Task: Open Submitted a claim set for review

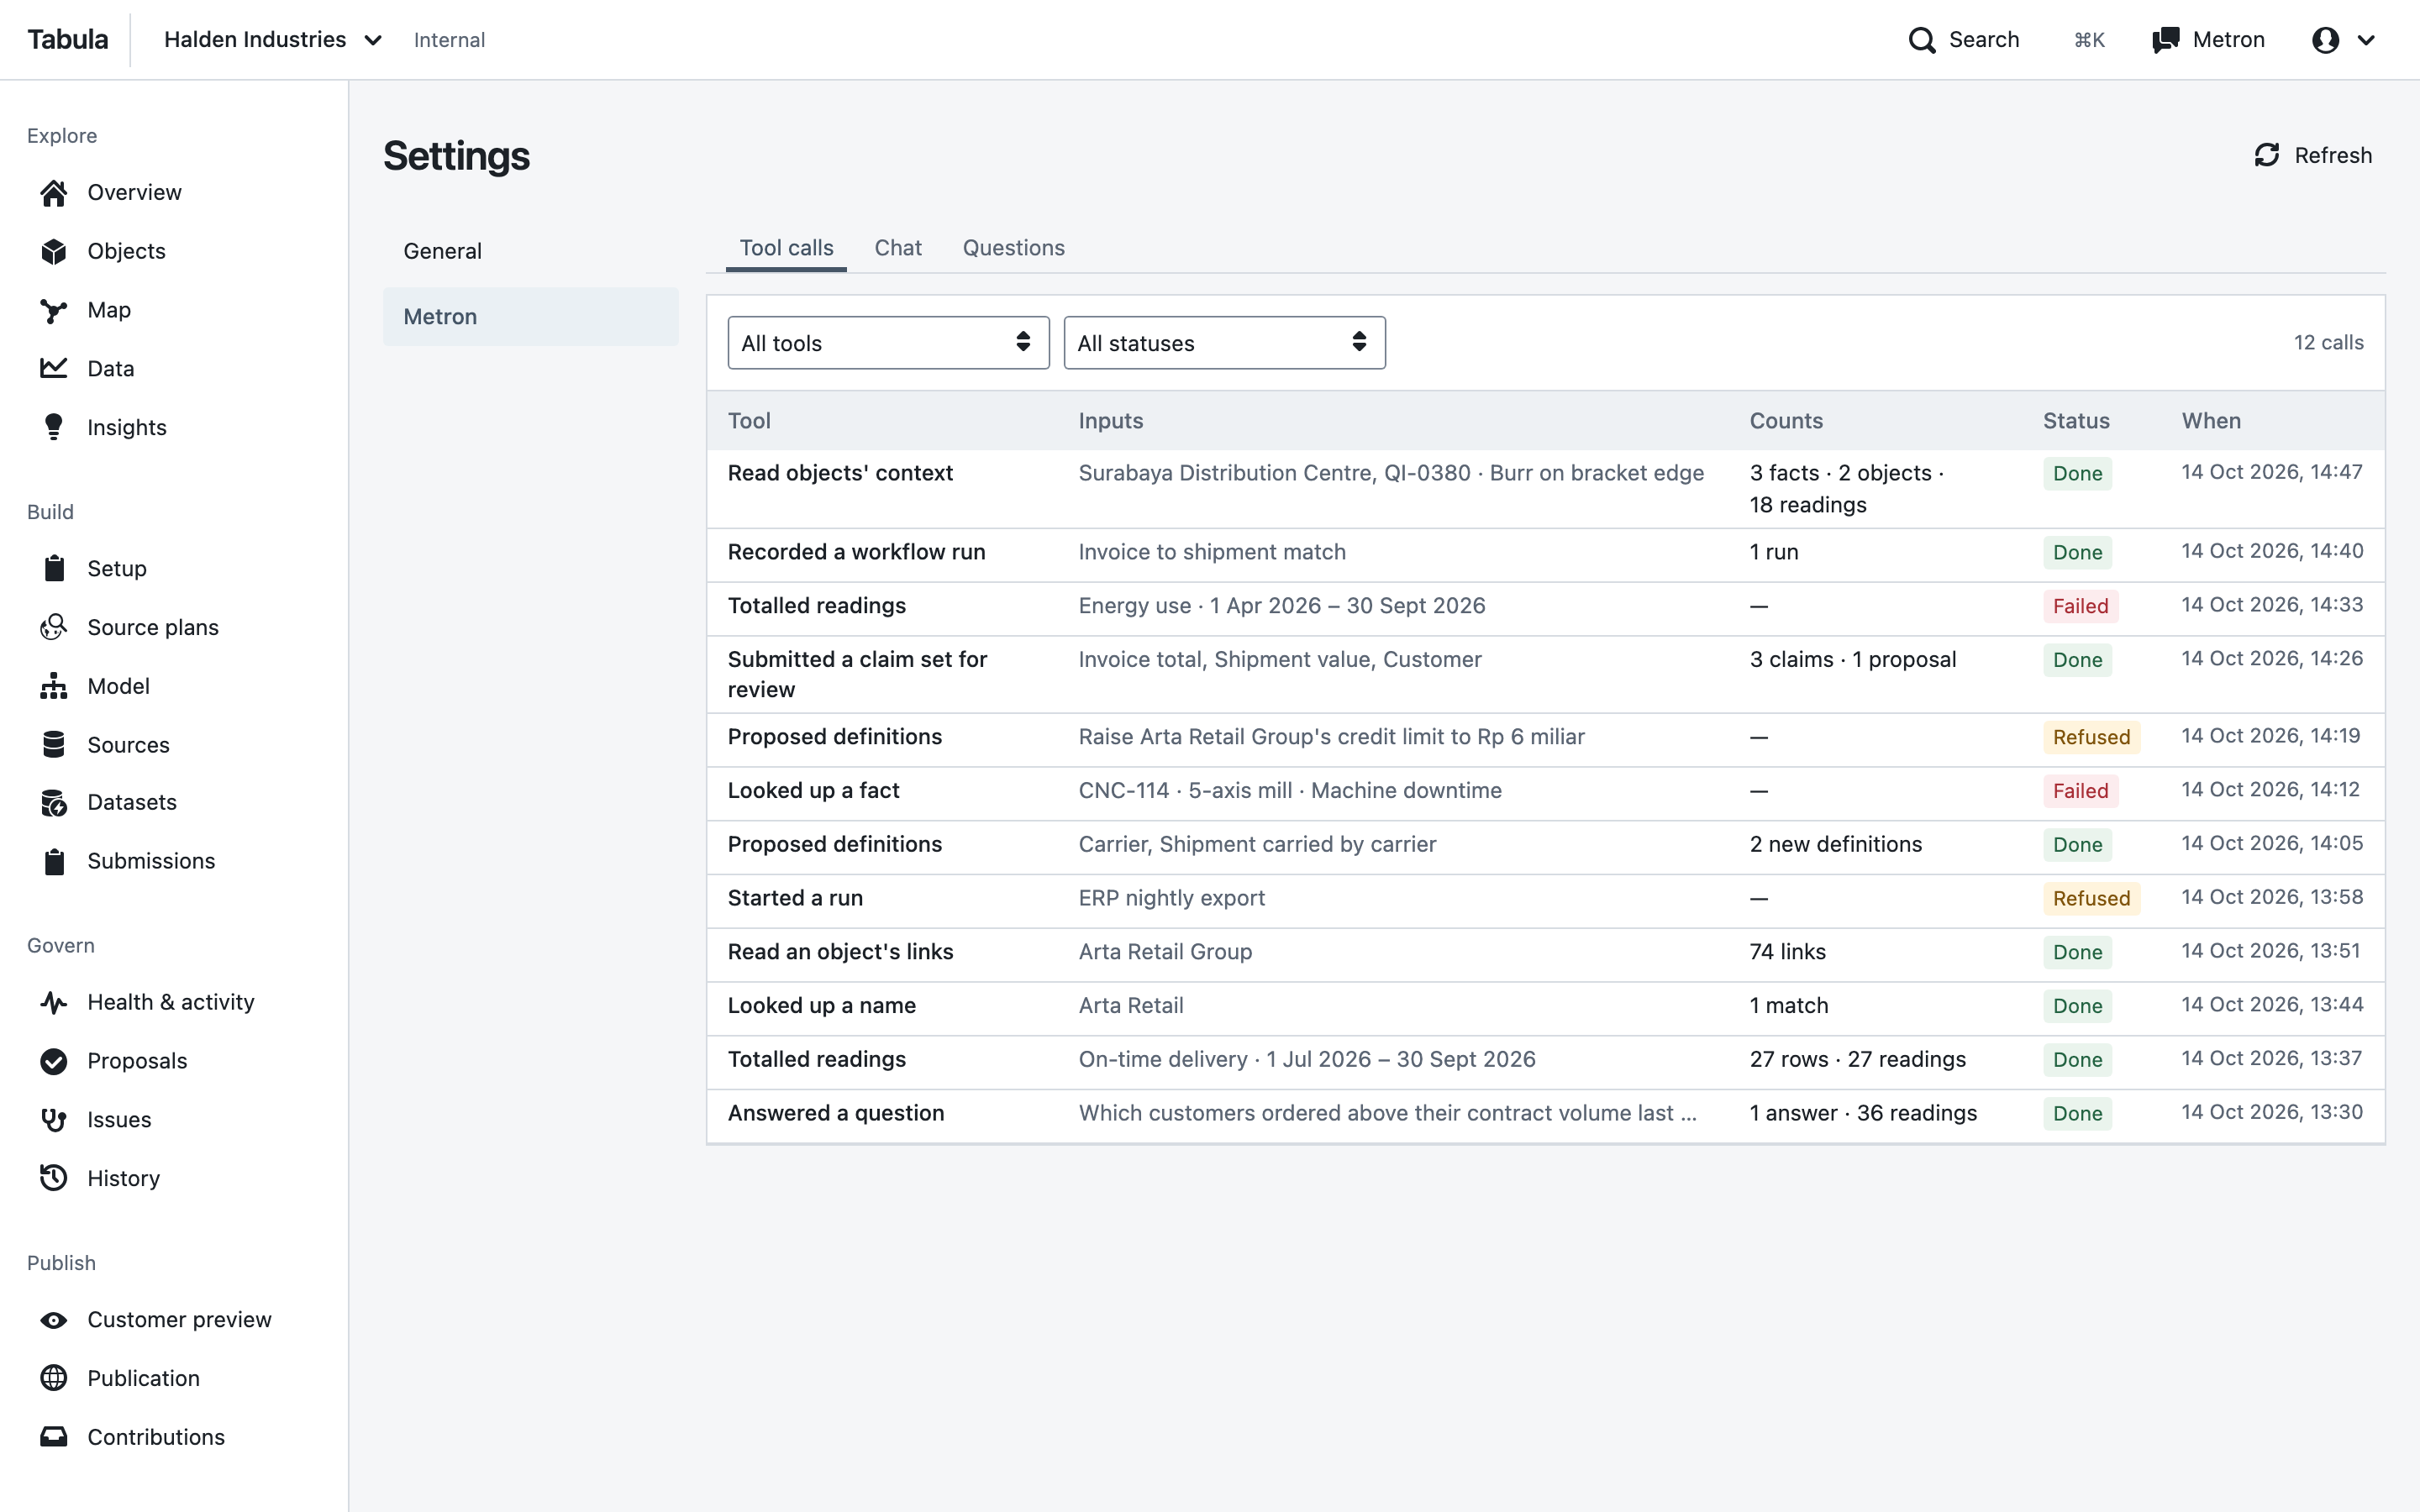Action: 1545,674
